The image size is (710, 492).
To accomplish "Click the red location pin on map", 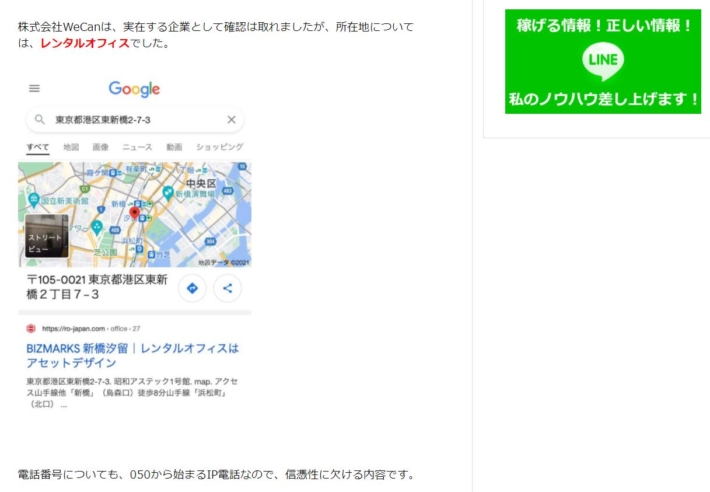I will point(134,213).
